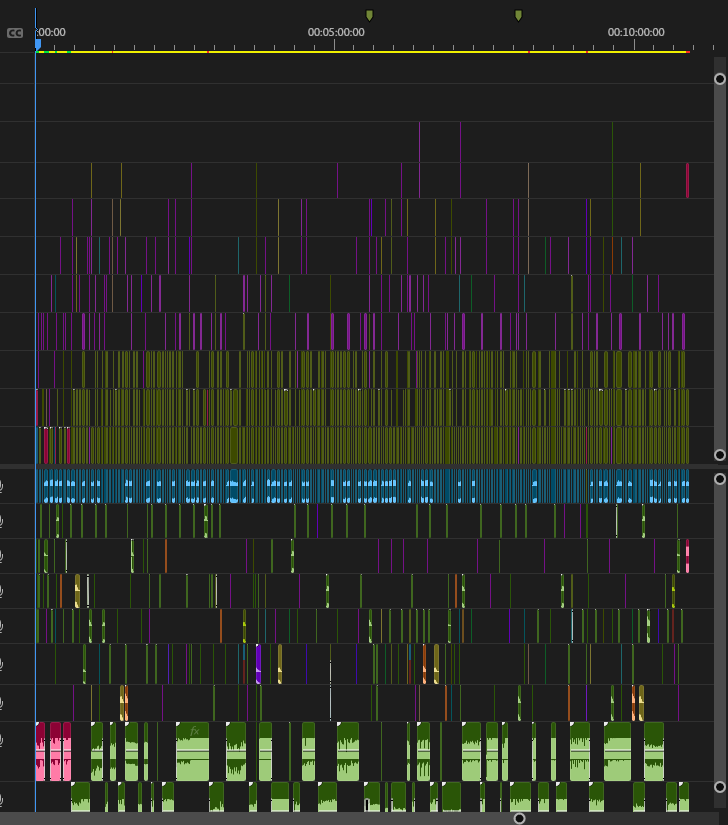Viewport: 728px width, 825px height.
Task: Jump to the 00:10:00:00 ruler mark
Action: coord(636,32)
